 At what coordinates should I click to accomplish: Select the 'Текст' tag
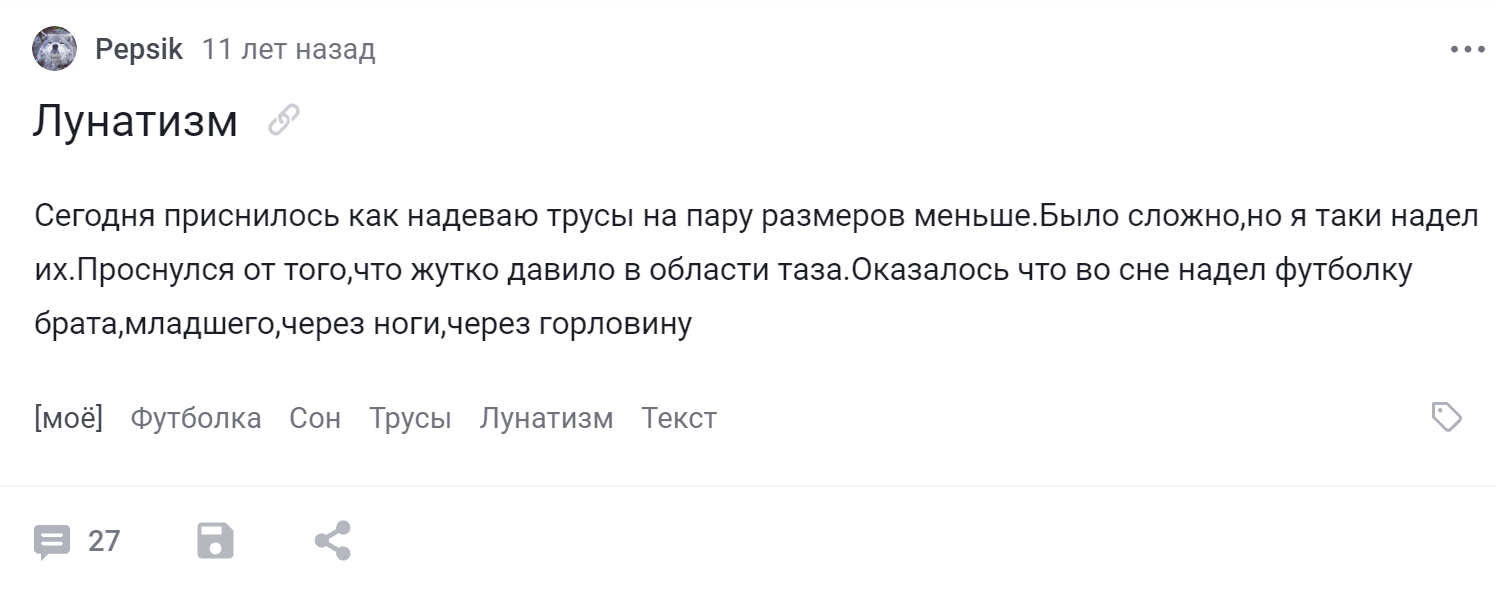679,418
